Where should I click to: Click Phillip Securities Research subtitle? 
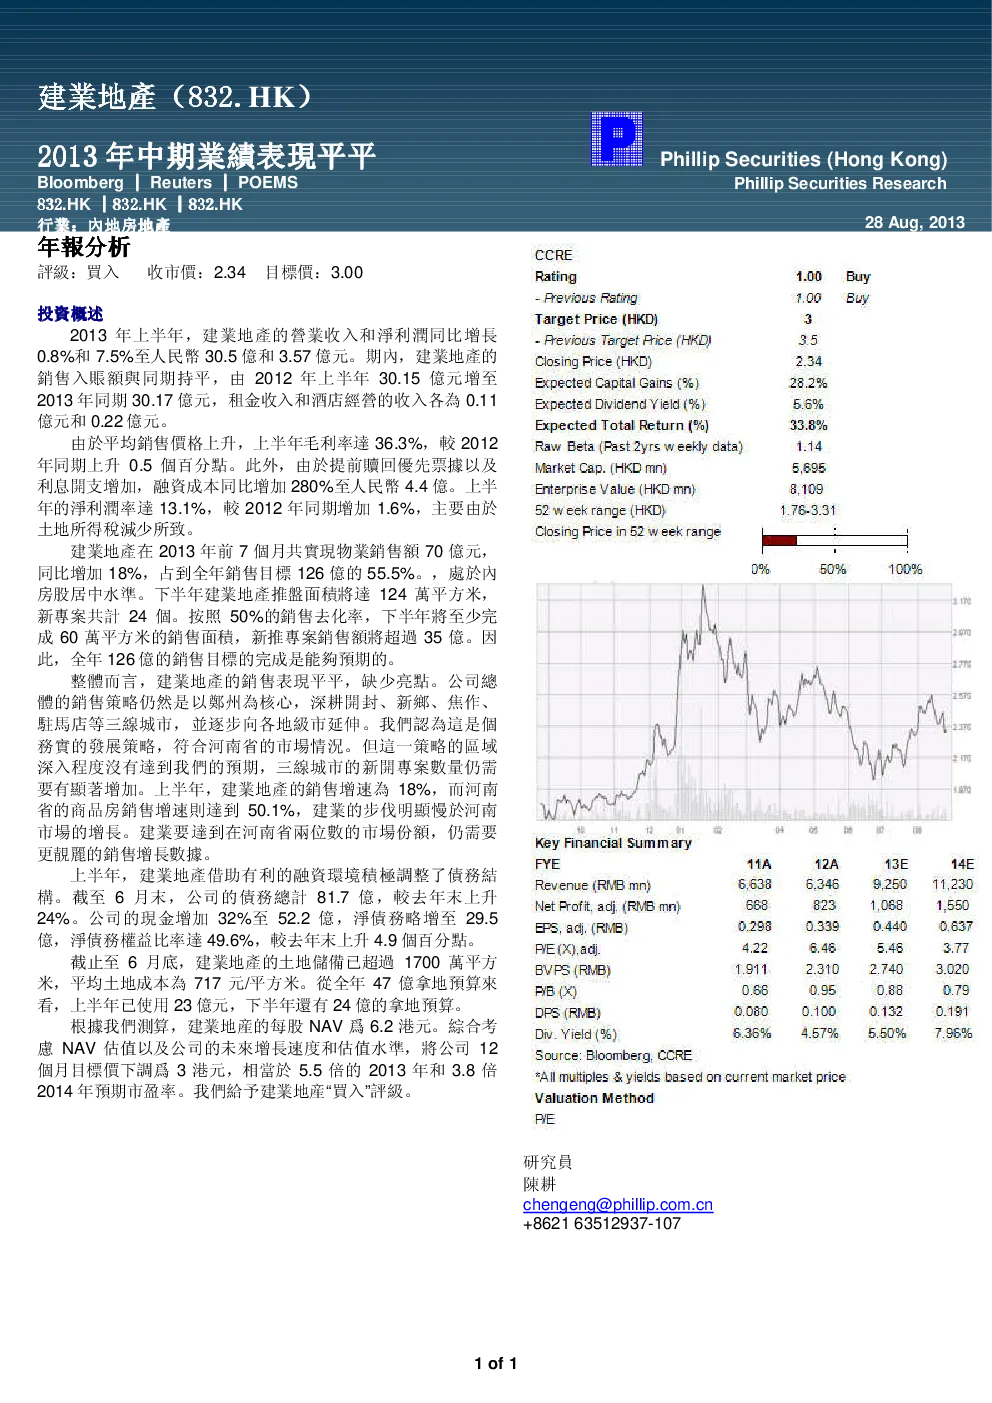[x=840, y=183]
